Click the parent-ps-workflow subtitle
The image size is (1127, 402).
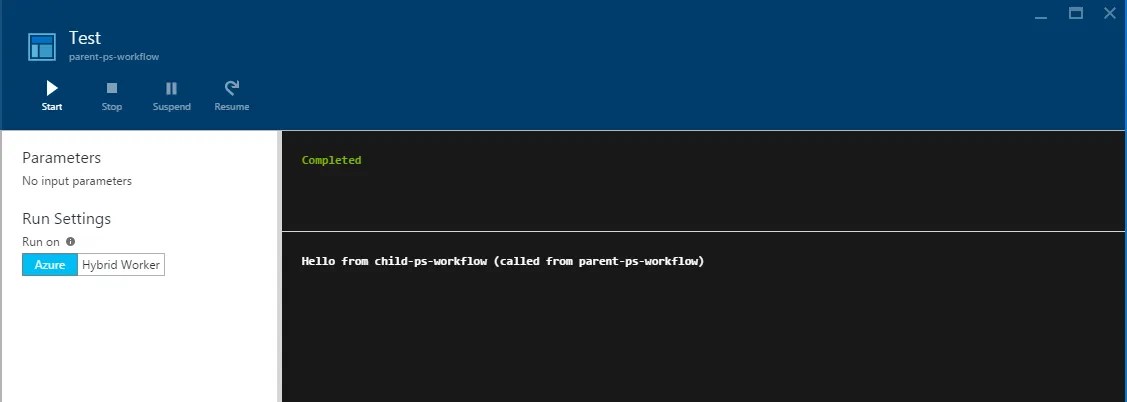[x=114, y=57]
